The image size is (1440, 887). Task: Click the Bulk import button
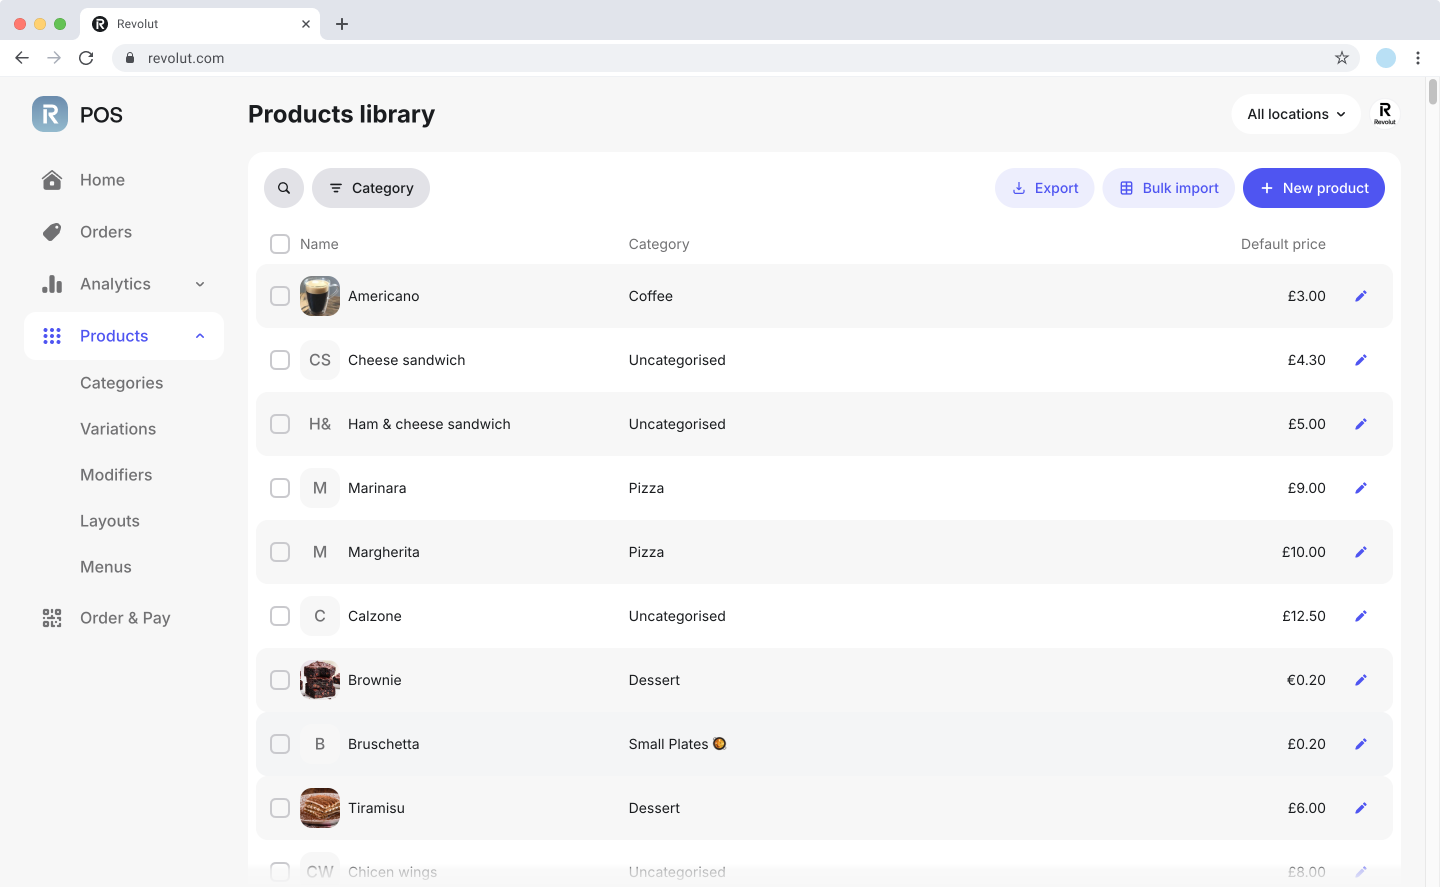pos(1168,188)
